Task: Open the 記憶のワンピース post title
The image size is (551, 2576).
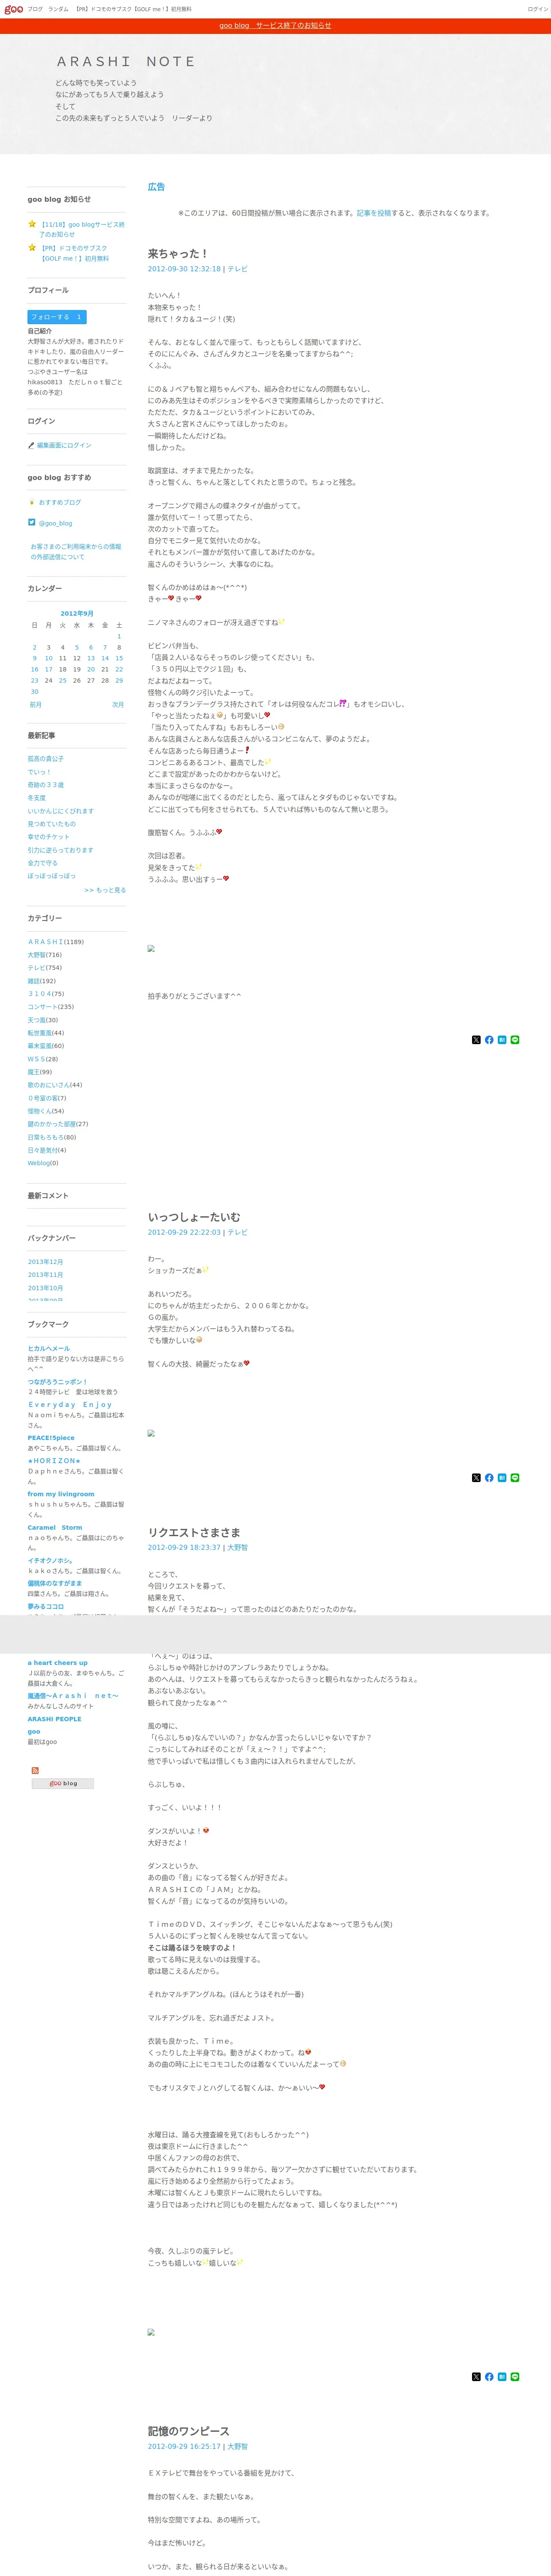Action: coord(189,2431)
